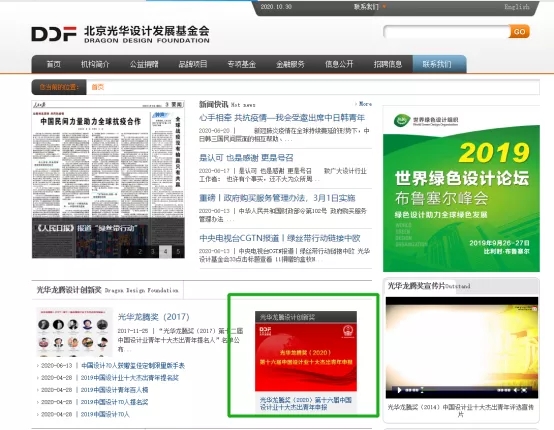Mute the video with the speaker icon
The height and width of the screenshot is (430, 554).
point(516,390)
